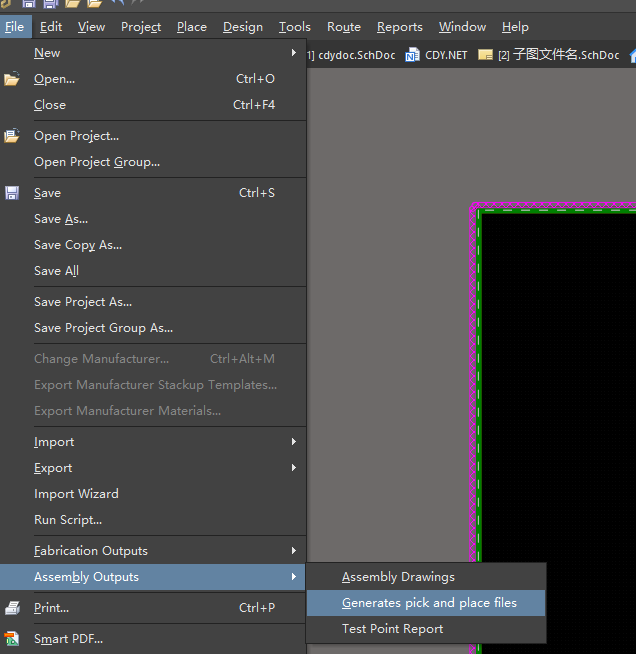Choose Generates pick and place files

(x=426, y=603)
